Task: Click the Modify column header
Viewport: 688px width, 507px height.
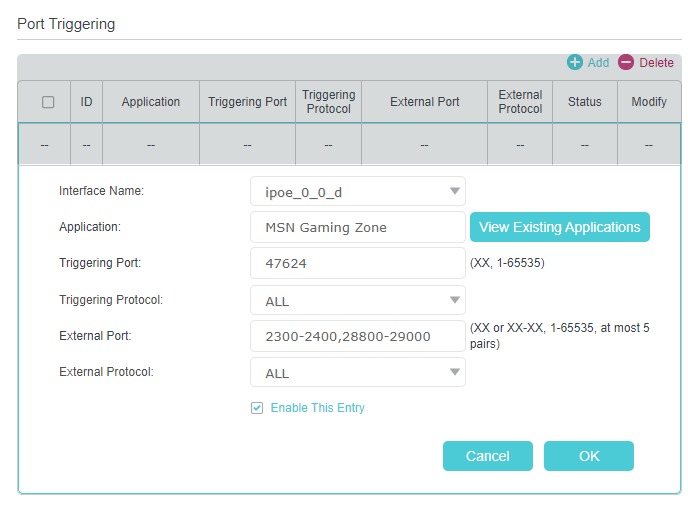Action: point(649,102)
